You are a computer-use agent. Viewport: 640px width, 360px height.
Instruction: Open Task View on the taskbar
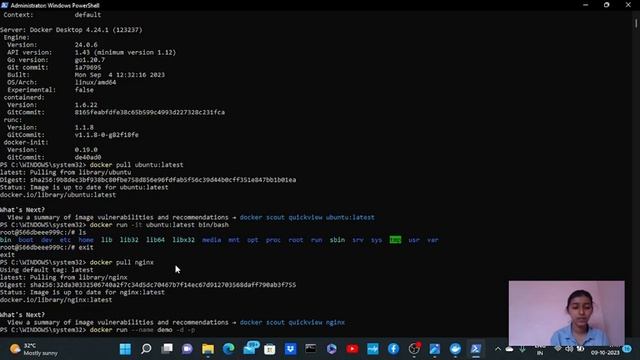(167, 349)
